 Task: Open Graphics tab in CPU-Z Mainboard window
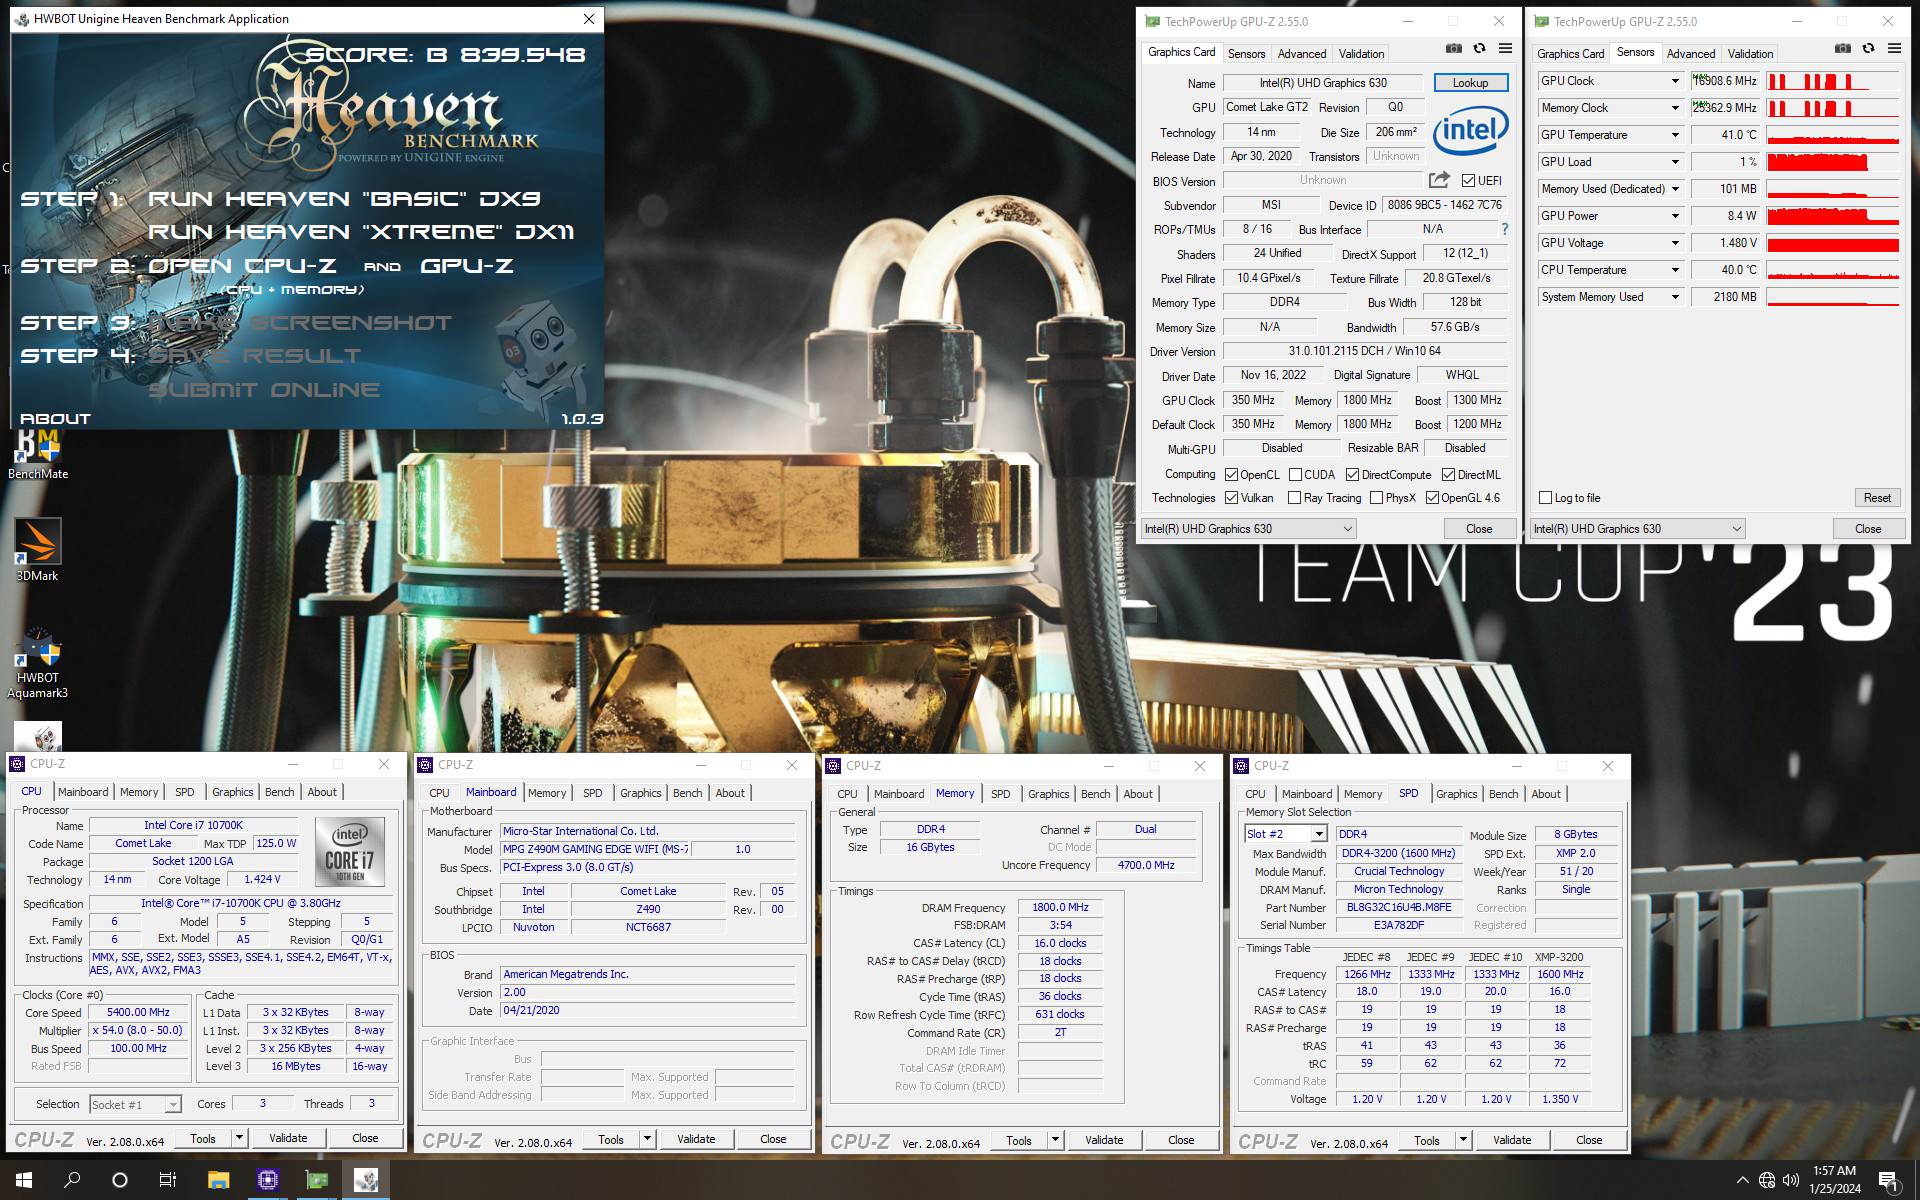(640, 793)
